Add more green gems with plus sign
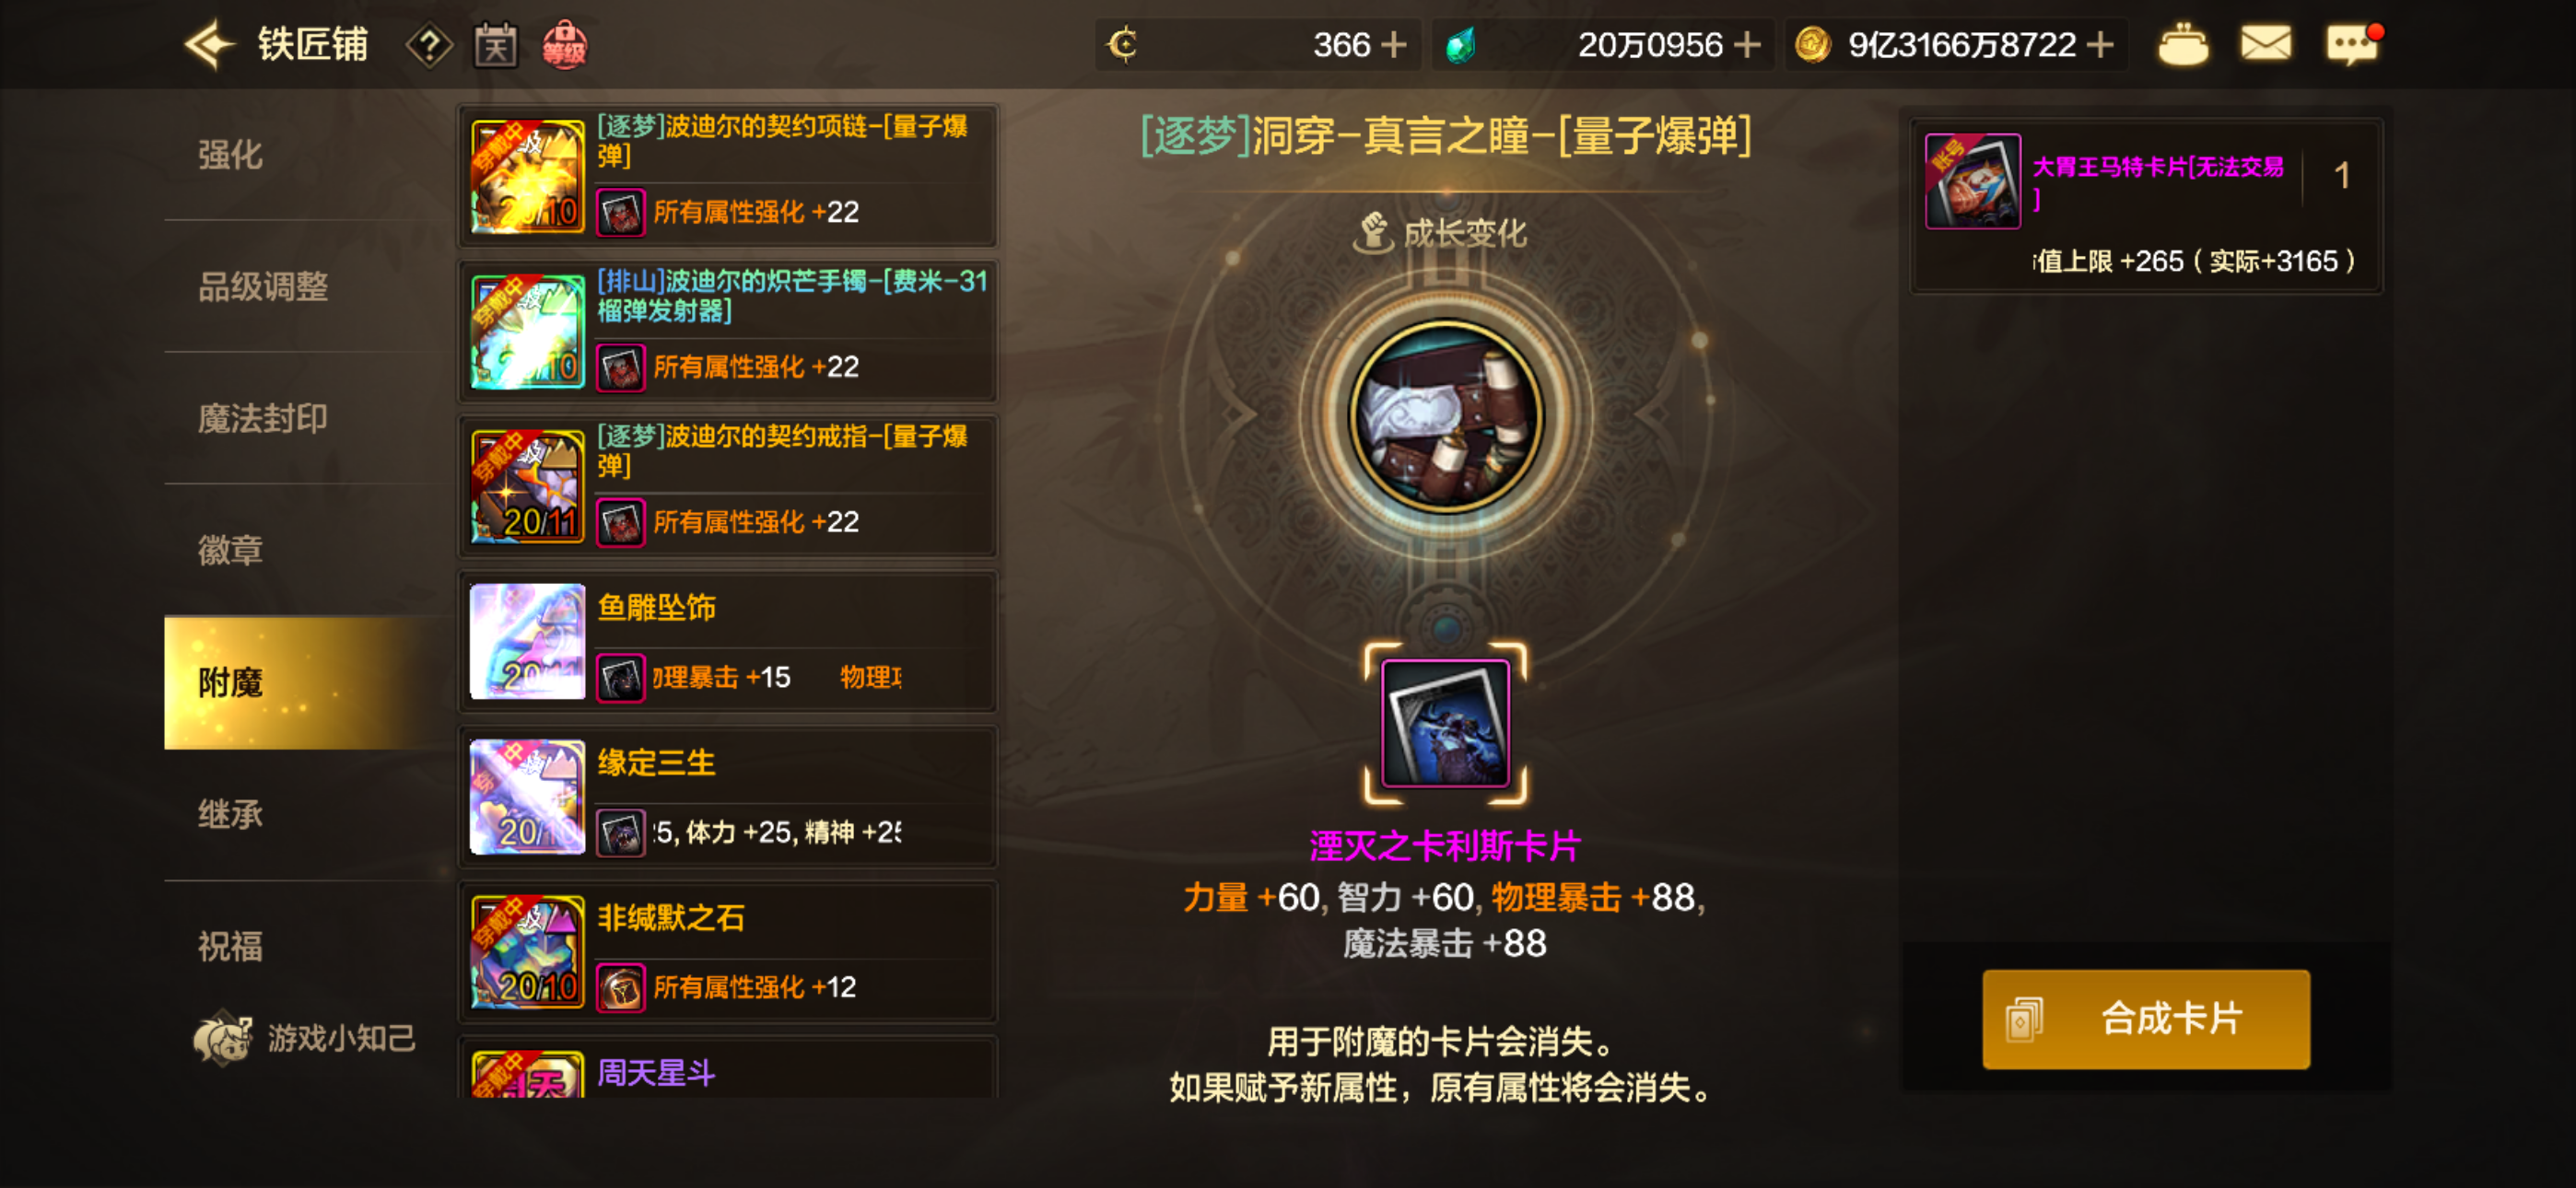The width and height of the screenshot is (2576, 1188). click(x=1746, y=44)
